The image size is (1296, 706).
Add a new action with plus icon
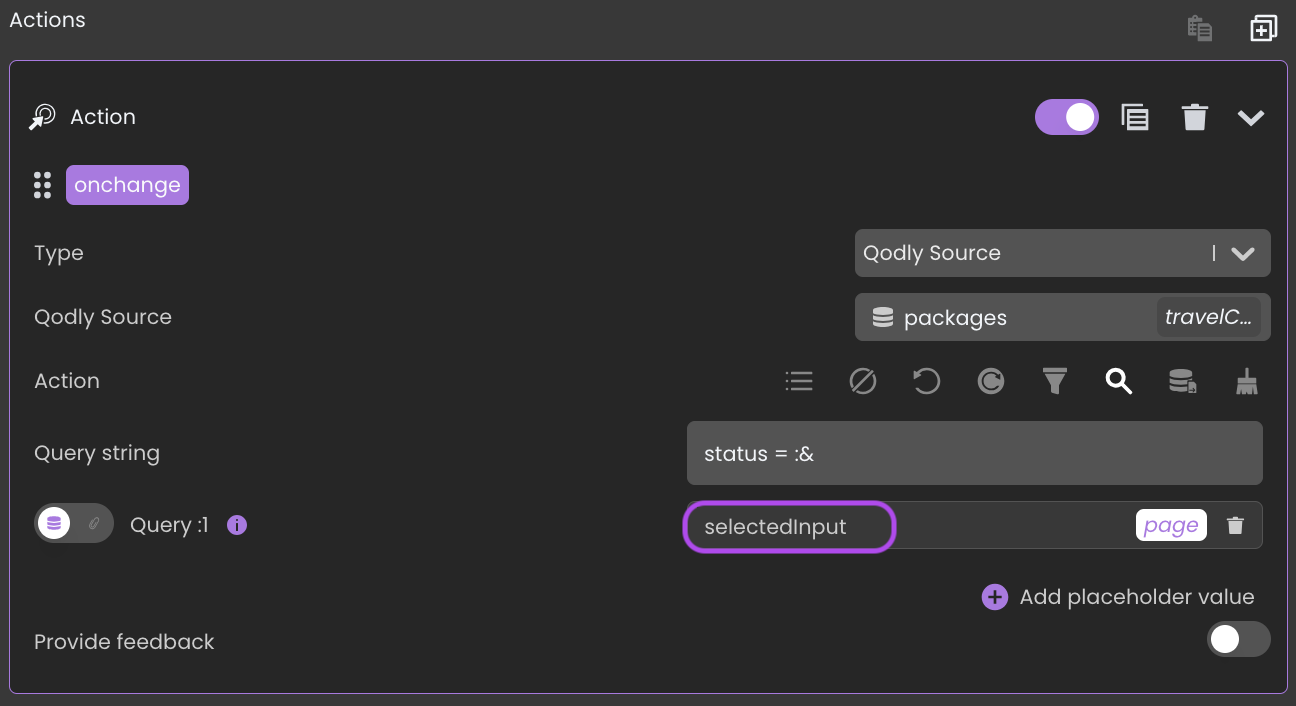pos(1264,28)
